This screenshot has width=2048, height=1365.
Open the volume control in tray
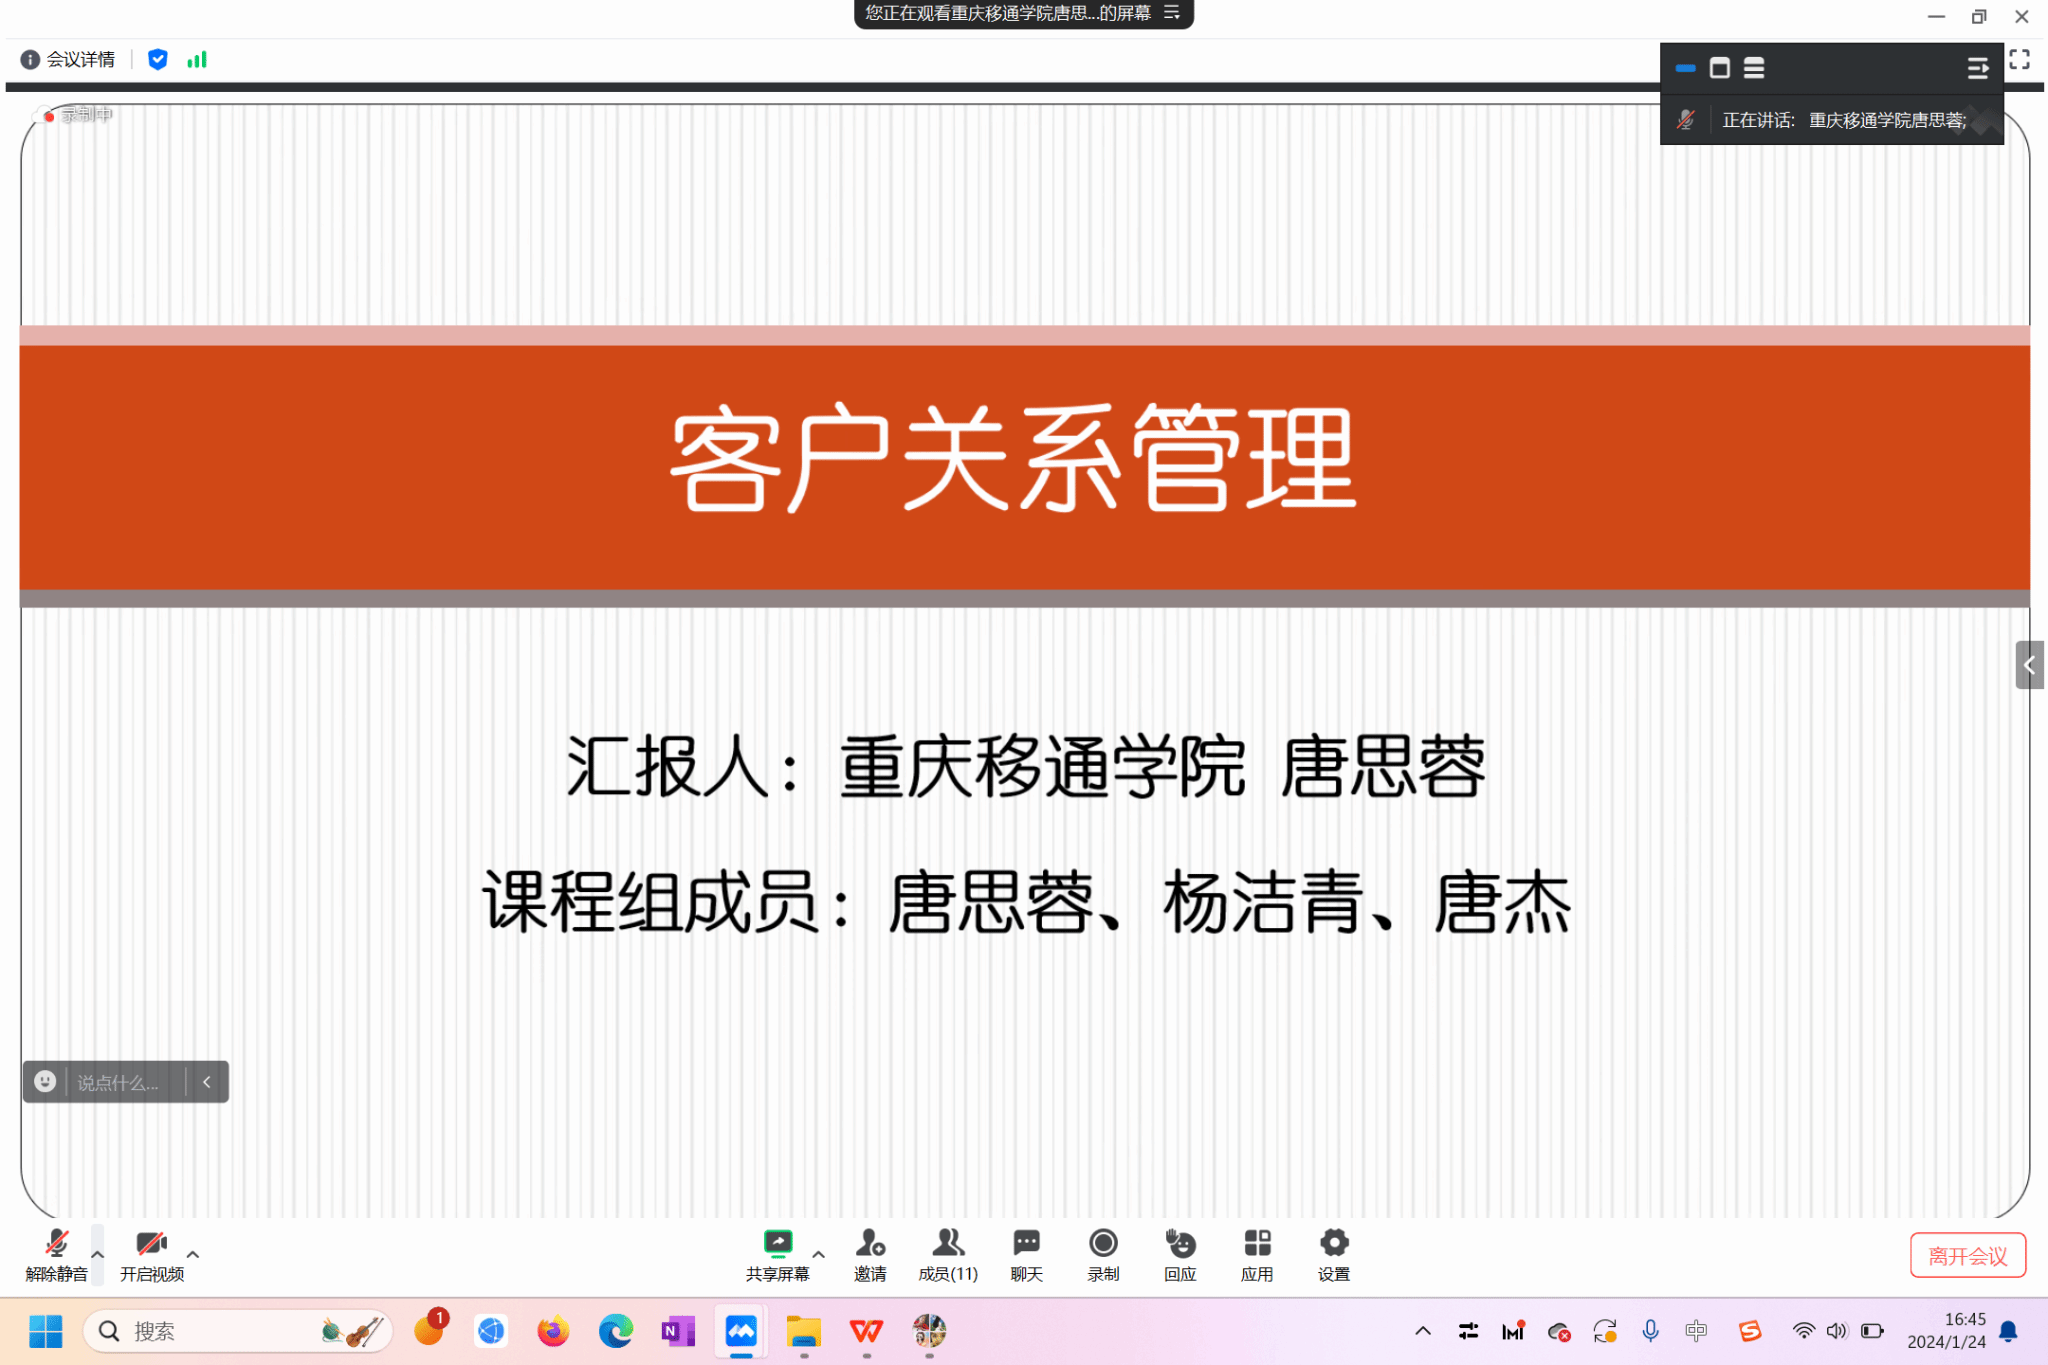coord(1837,1331)
